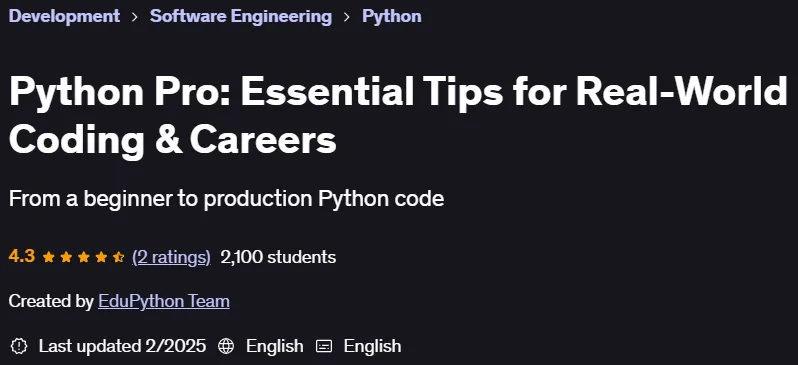798x365 pixels.
Task: Click the half-filled fifth star
Action: (x=119, y=257)
